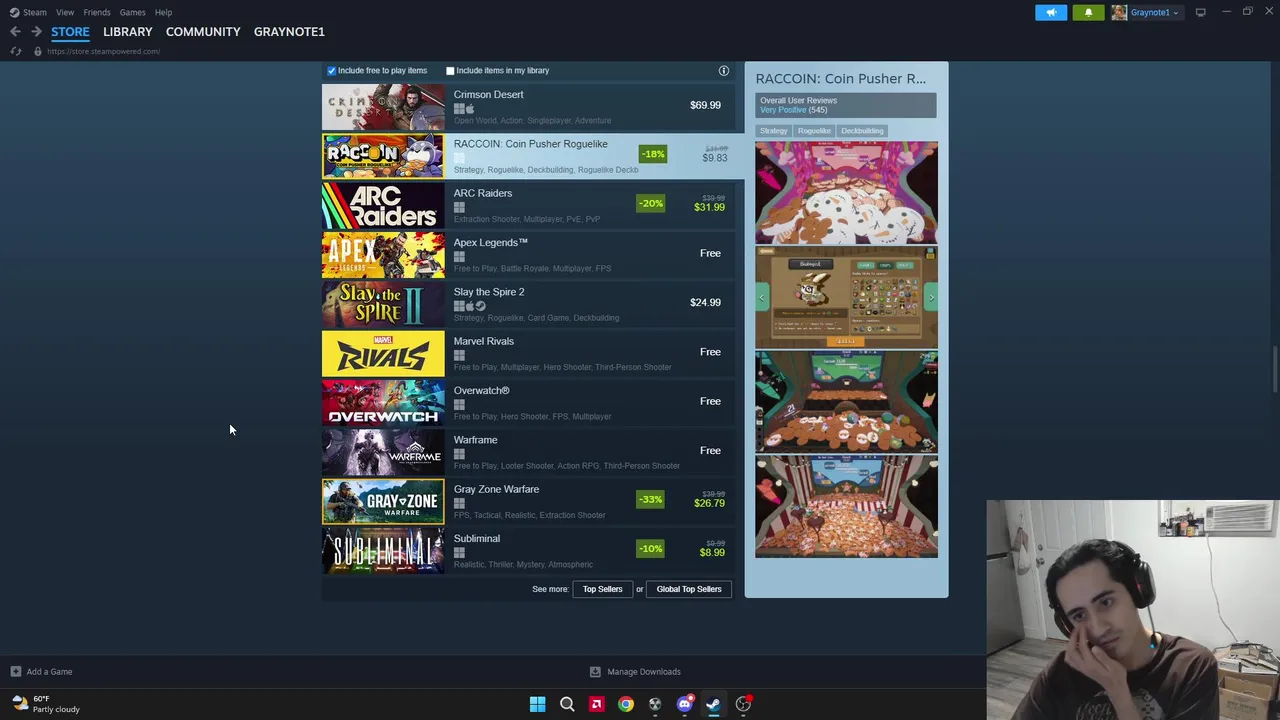This screenshot has height=720, width=1280.
Task: Open the Games menu
Action: 132,12
